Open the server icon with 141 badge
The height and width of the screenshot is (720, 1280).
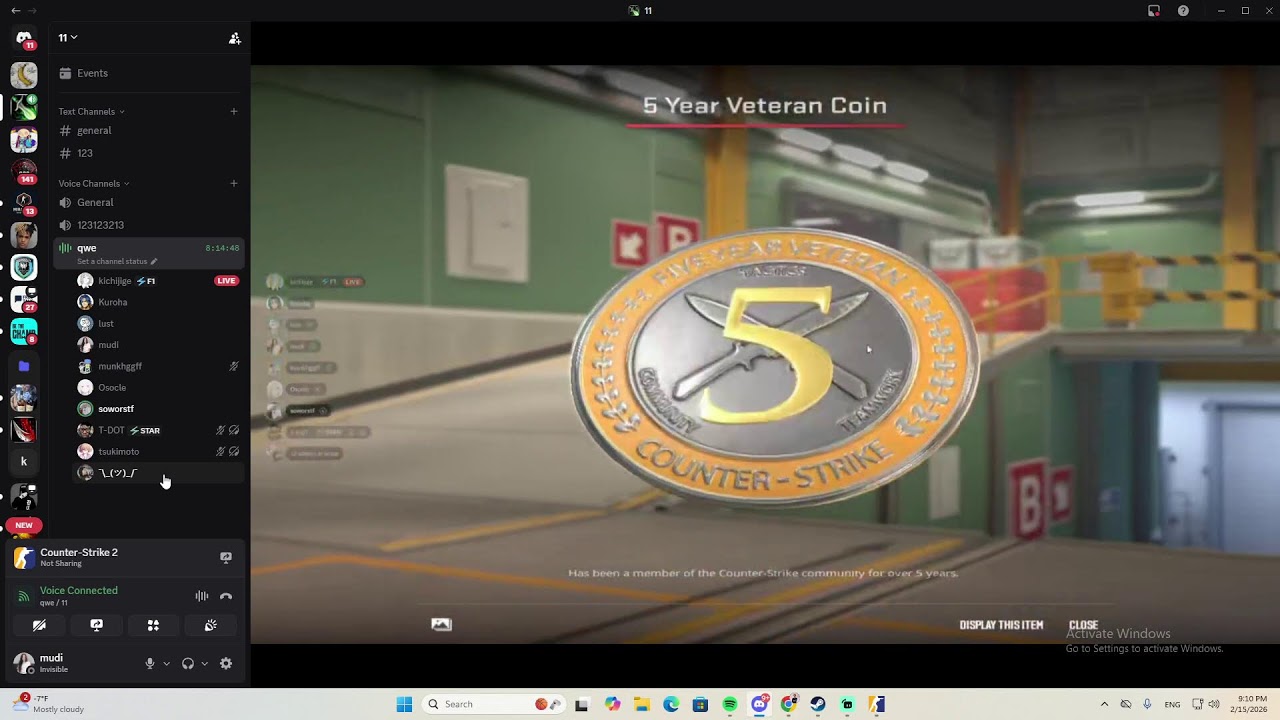(24, 171)
